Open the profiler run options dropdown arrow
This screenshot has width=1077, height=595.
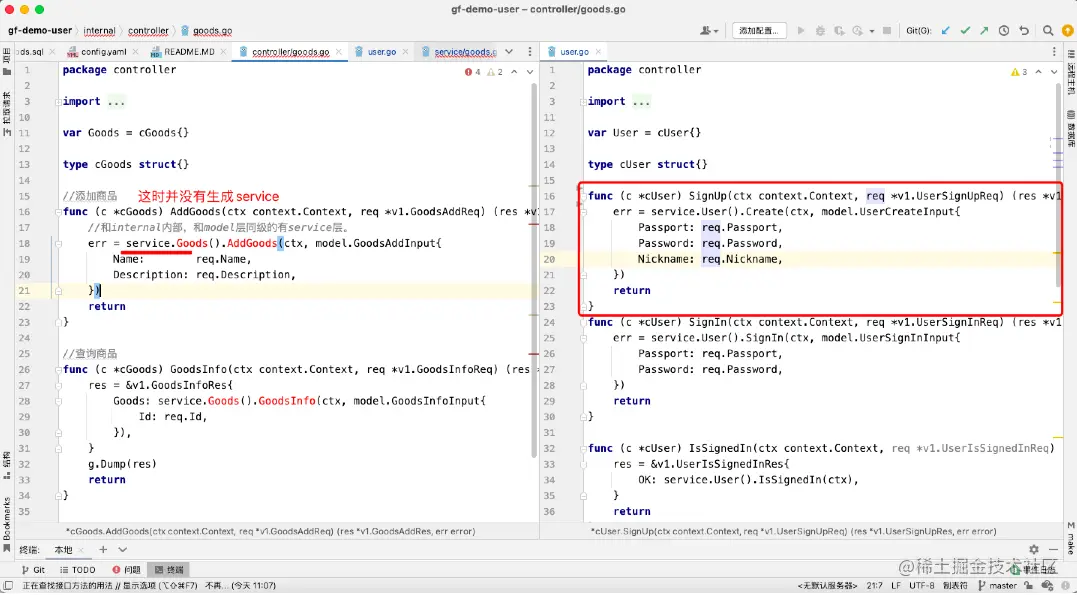(872, 31)
